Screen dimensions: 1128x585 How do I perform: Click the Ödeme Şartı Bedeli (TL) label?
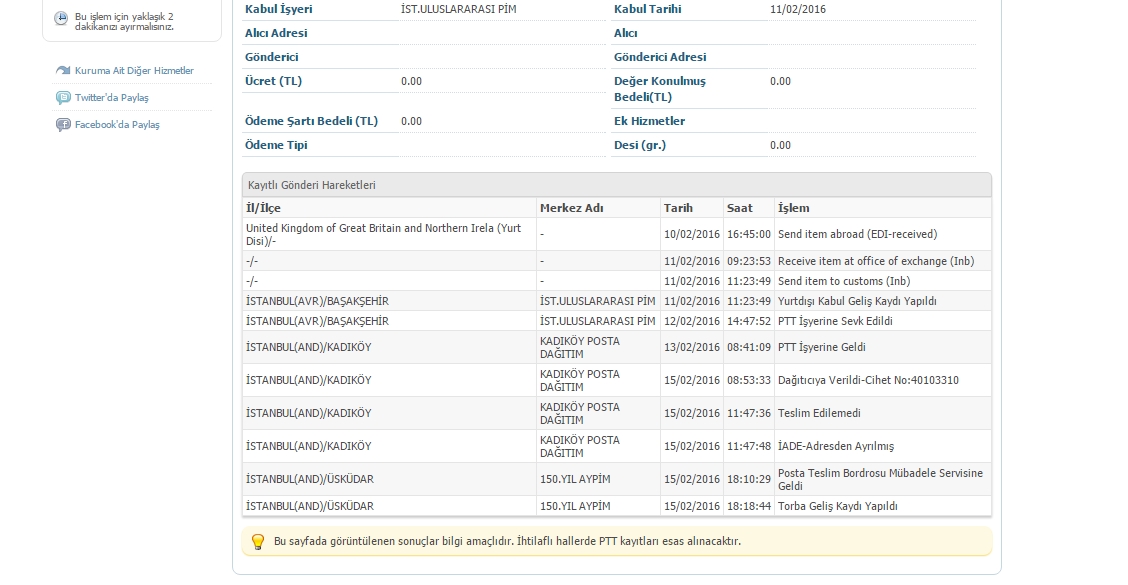(311, 121)
